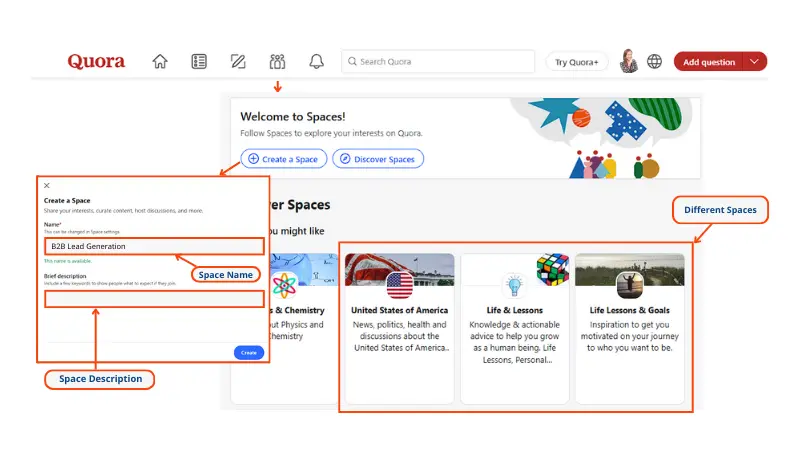Click the lightbulb Life & Lessons icon
The width and height of the screenshot is (800, 450).
tap(514, 285)
